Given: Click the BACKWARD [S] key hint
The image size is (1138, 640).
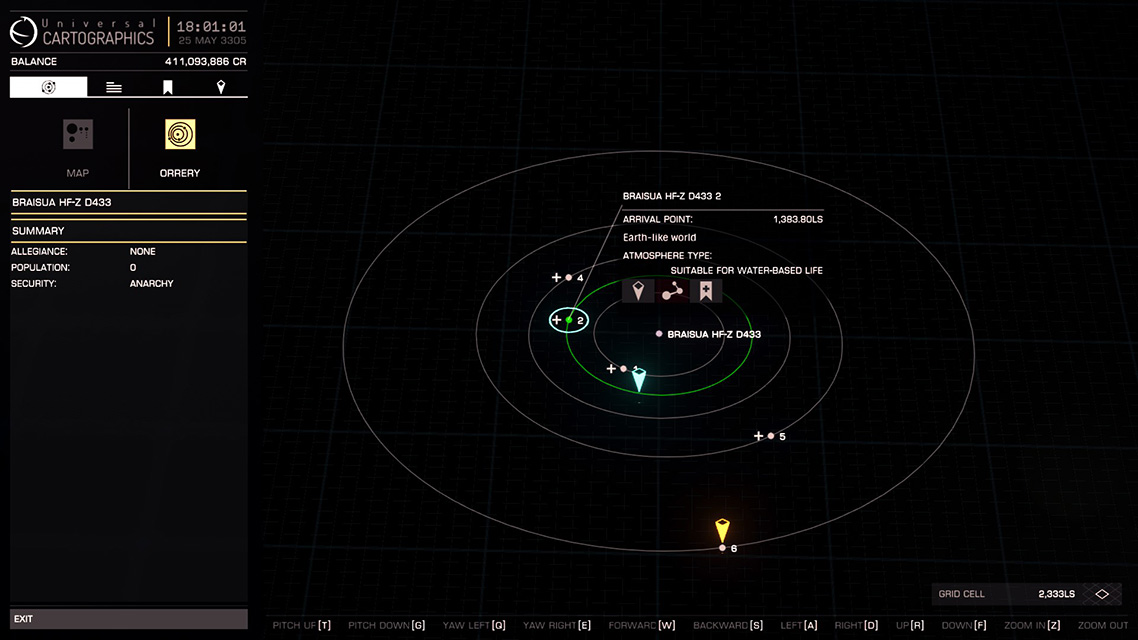Looking at the screenshot, I should coord(728,625).
